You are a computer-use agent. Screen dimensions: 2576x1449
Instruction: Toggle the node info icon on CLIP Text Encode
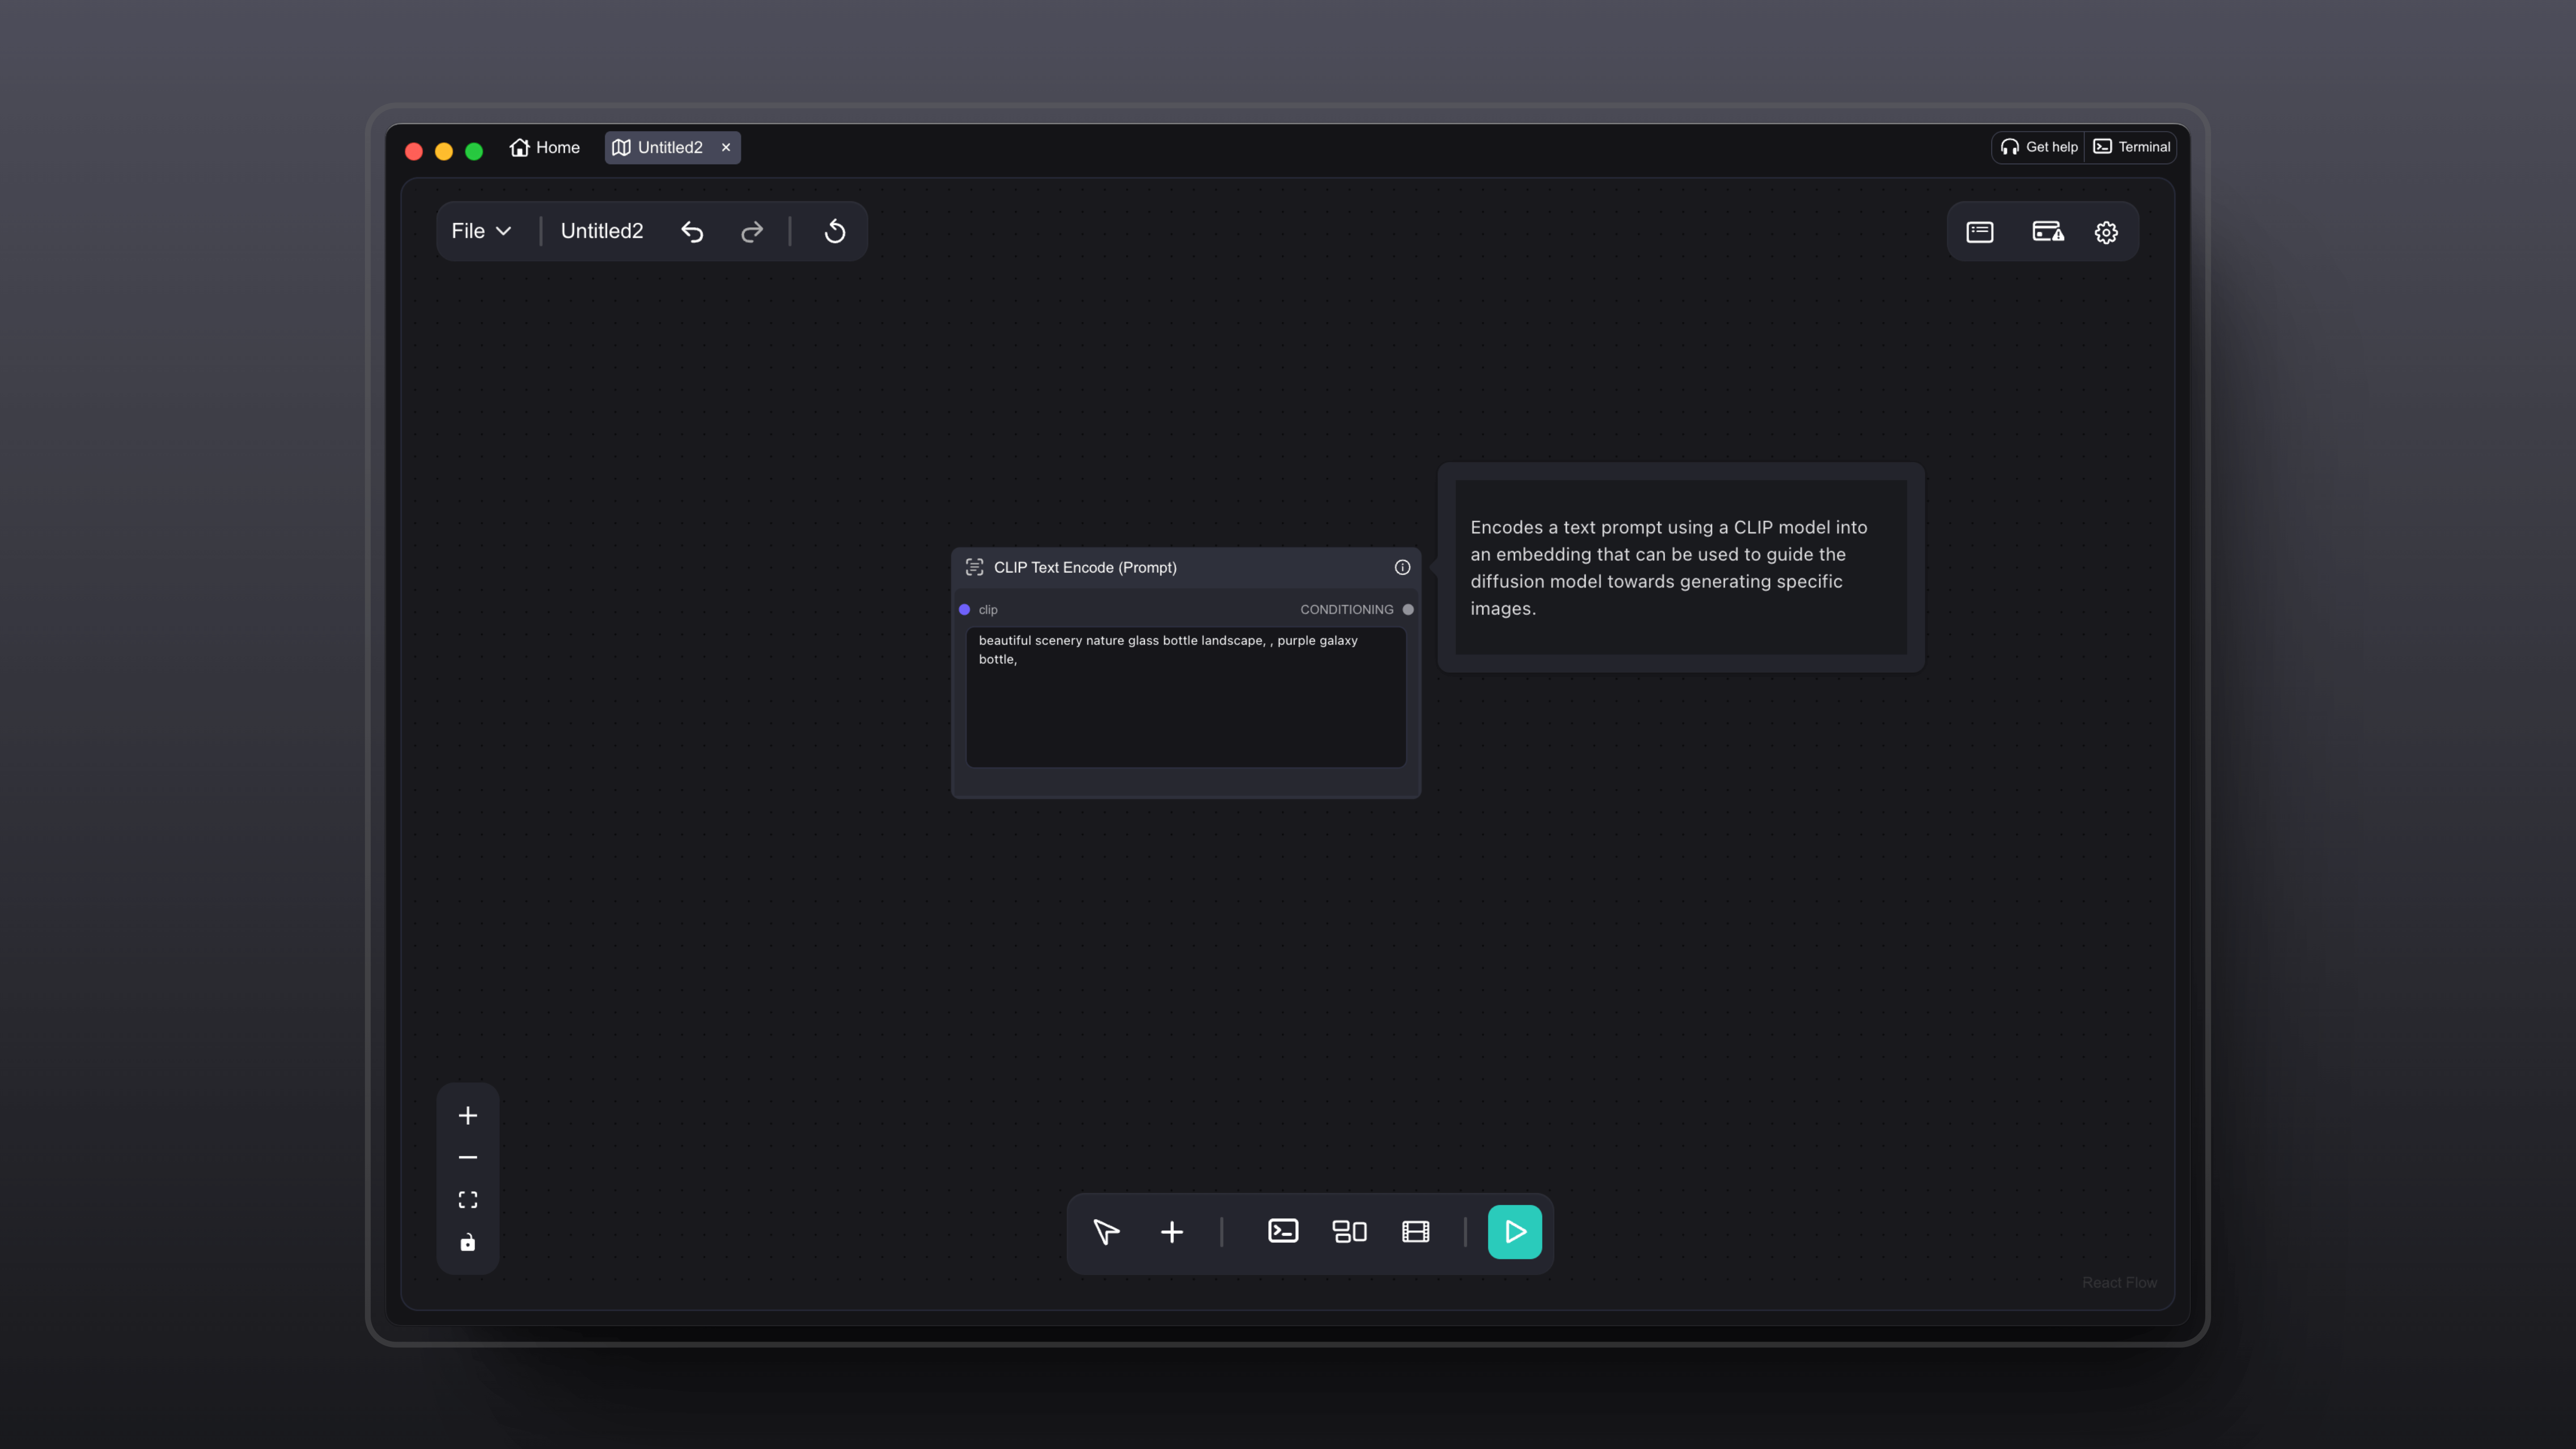pos(1402,567)
